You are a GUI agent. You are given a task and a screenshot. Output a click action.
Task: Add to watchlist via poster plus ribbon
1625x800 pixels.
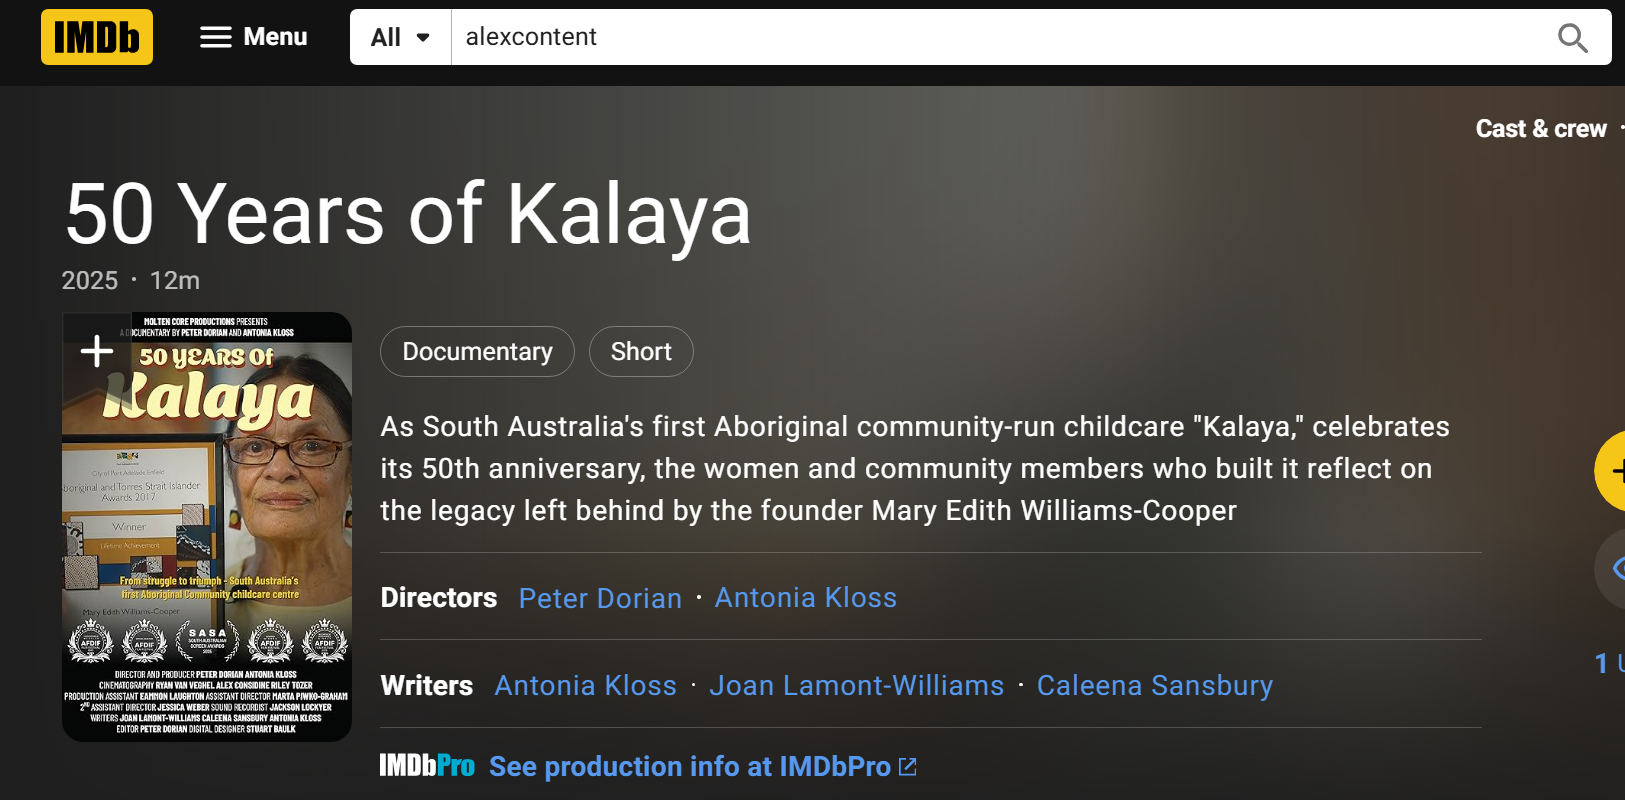tap(97, 351)
